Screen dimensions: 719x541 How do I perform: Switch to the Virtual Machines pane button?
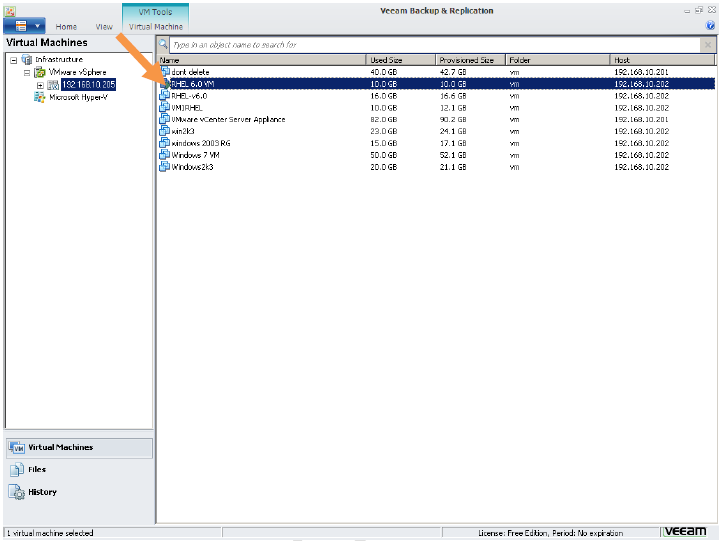(79, 447)
